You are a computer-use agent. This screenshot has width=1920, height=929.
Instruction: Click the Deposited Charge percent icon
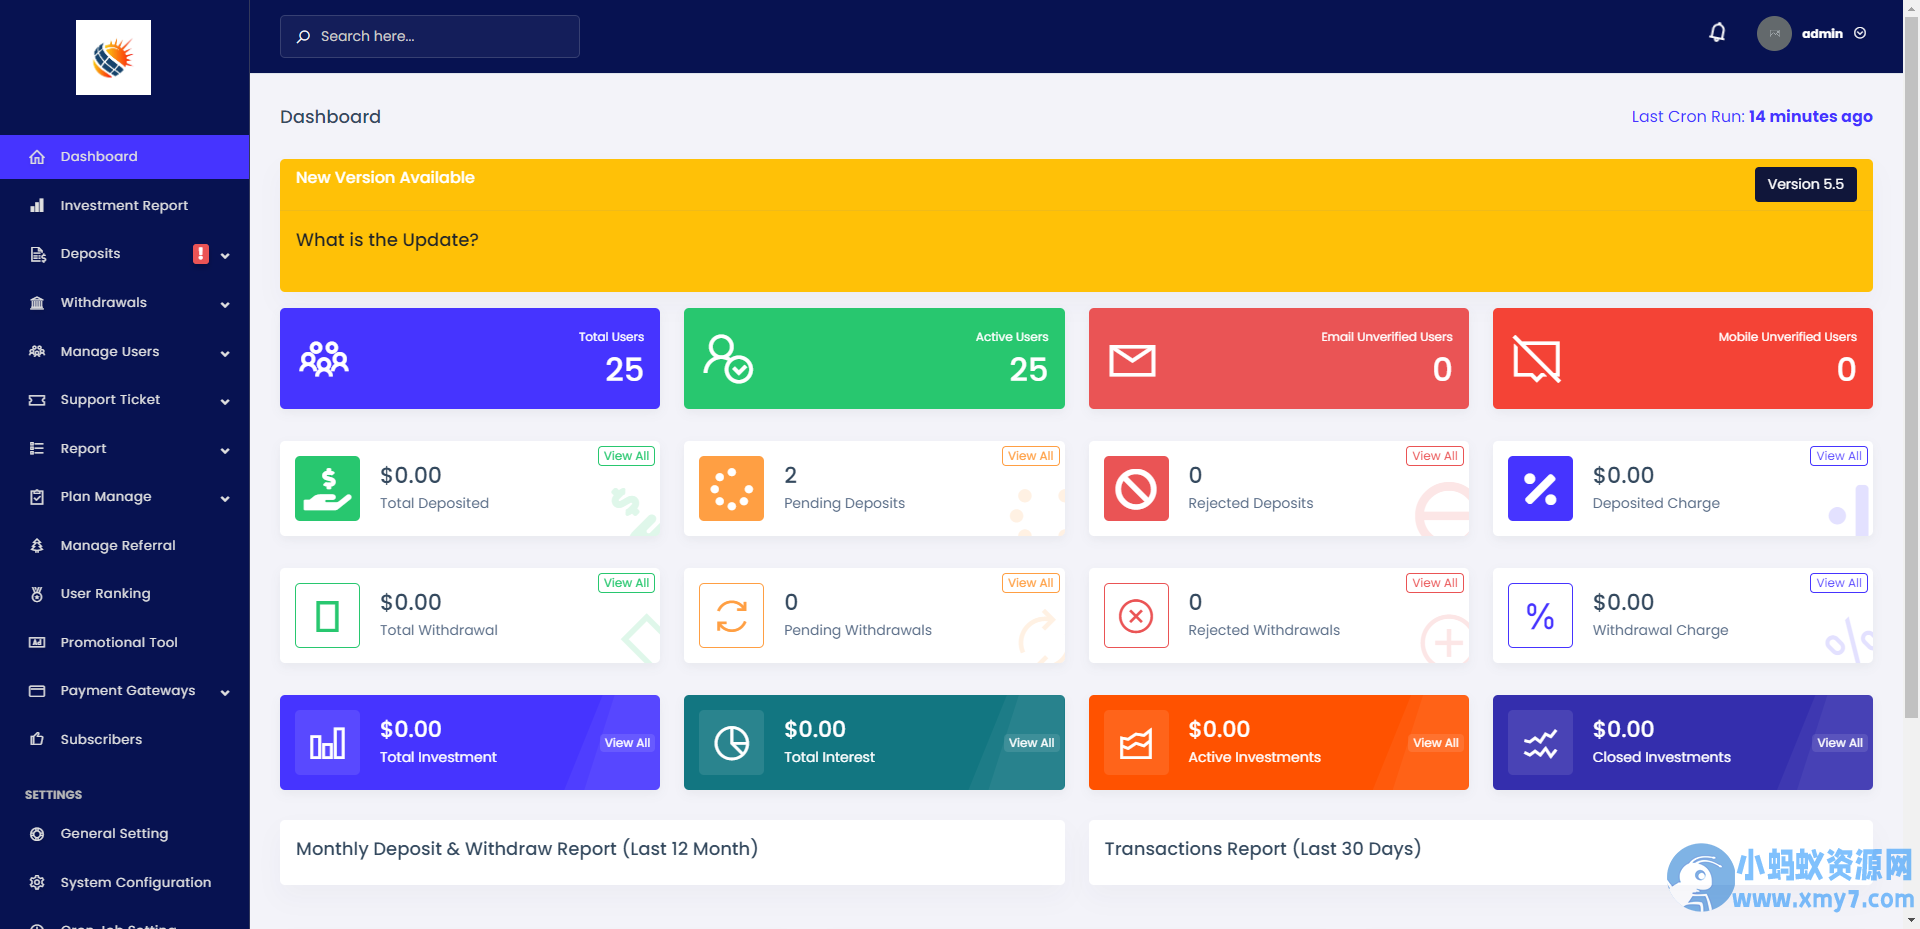point(1540,489)
